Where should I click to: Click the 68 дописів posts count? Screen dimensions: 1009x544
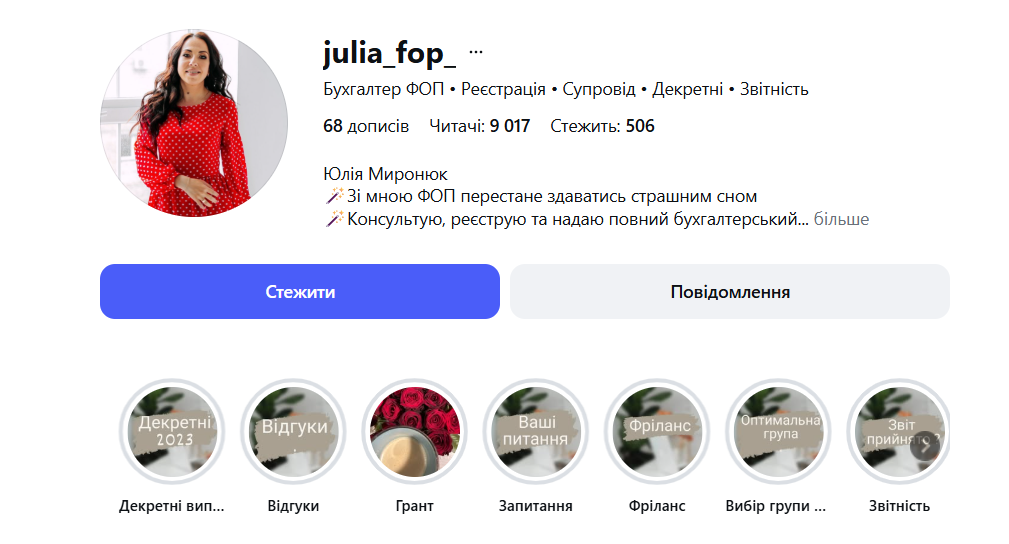pyautogui.click(x=366, y=126)
